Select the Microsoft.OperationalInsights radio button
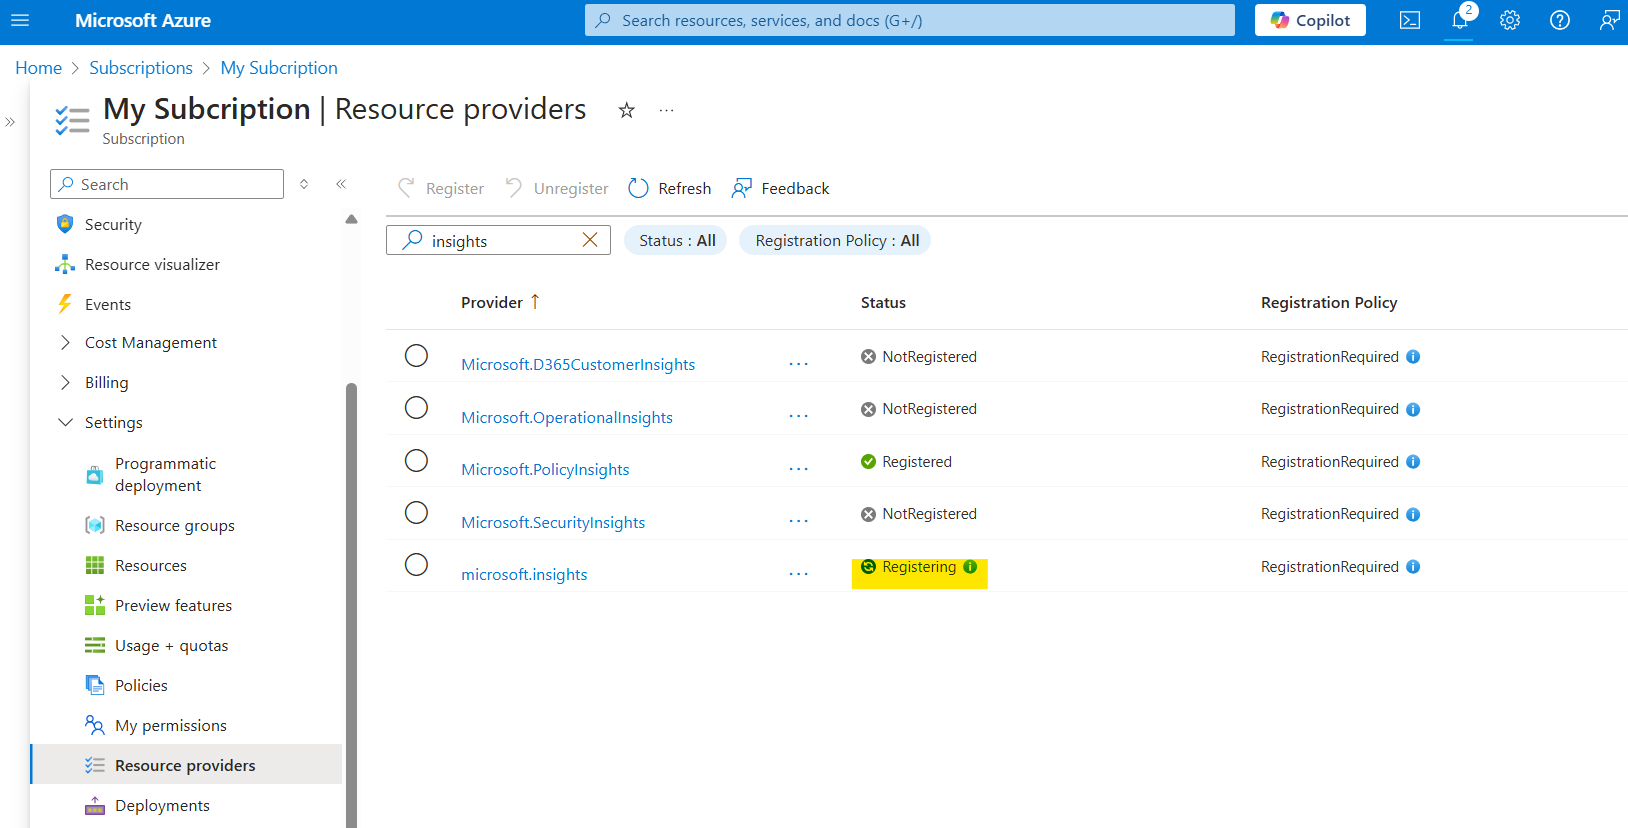1628x828 pixels. [x=416, y=408]
